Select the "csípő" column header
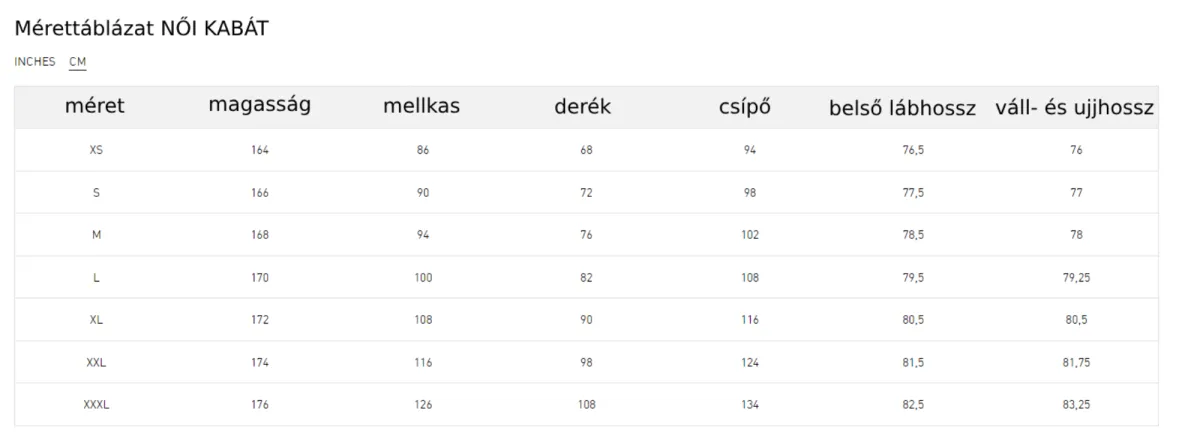1200x443 pixels. click(x=746, y=106)
